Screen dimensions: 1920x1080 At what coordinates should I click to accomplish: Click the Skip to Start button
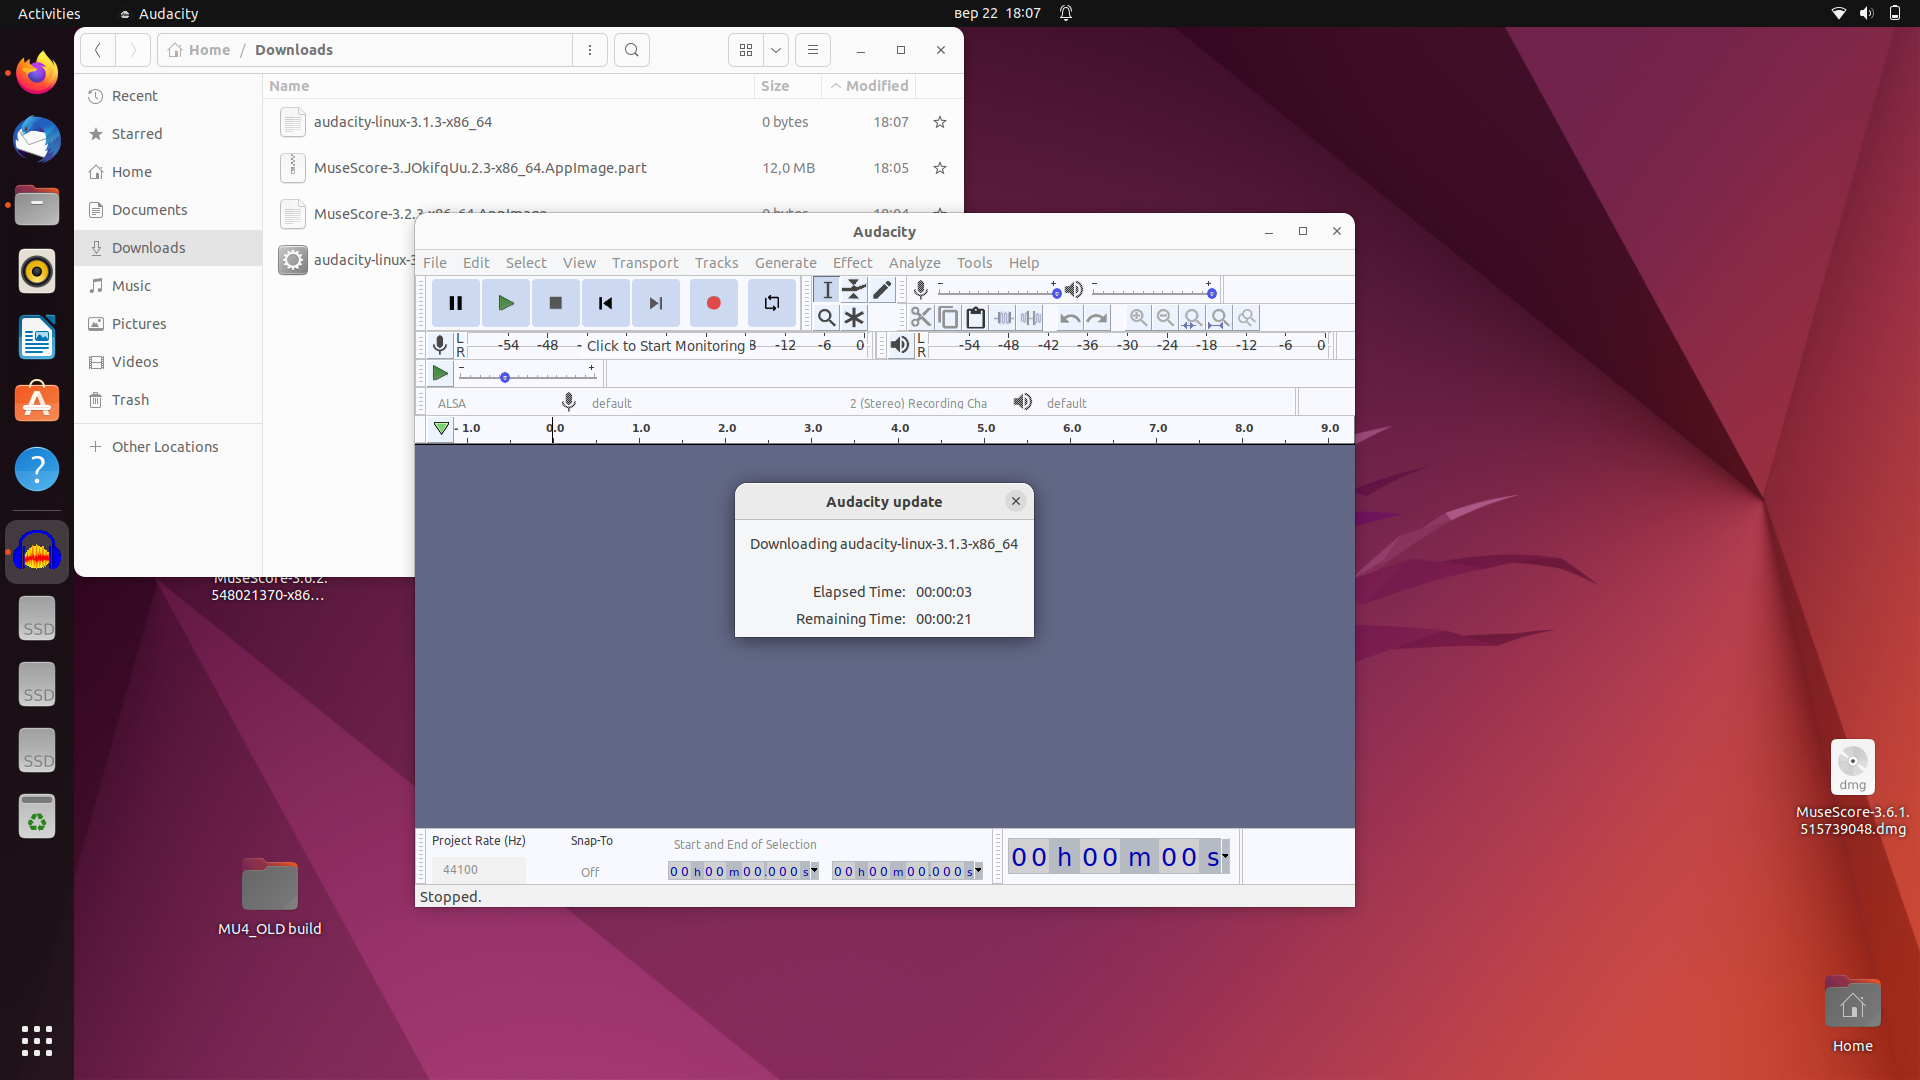605,303
